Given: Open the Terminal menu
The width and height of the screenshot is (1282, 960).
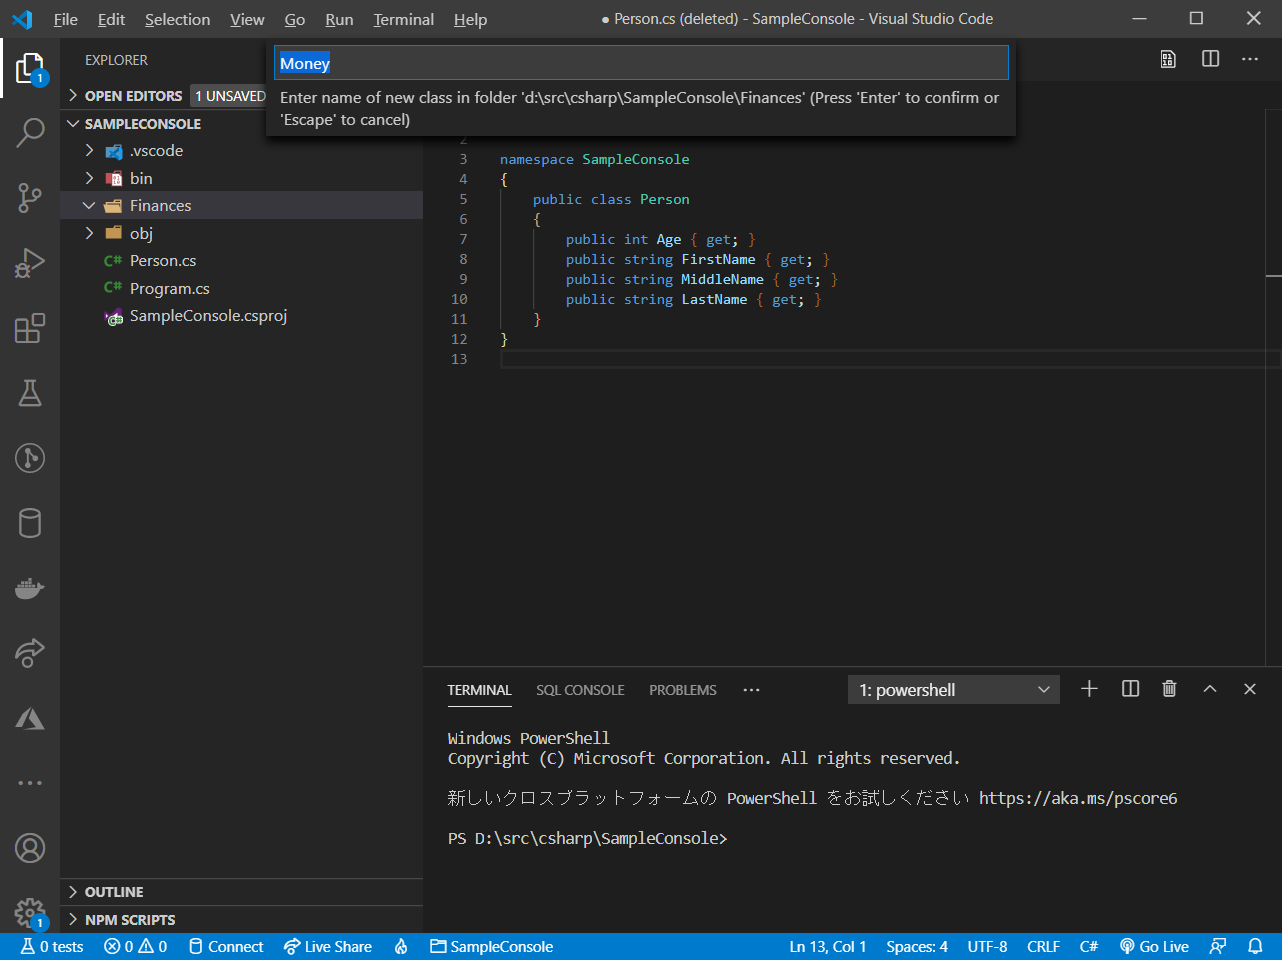Looking at the screenshot, I should (403, 19).
